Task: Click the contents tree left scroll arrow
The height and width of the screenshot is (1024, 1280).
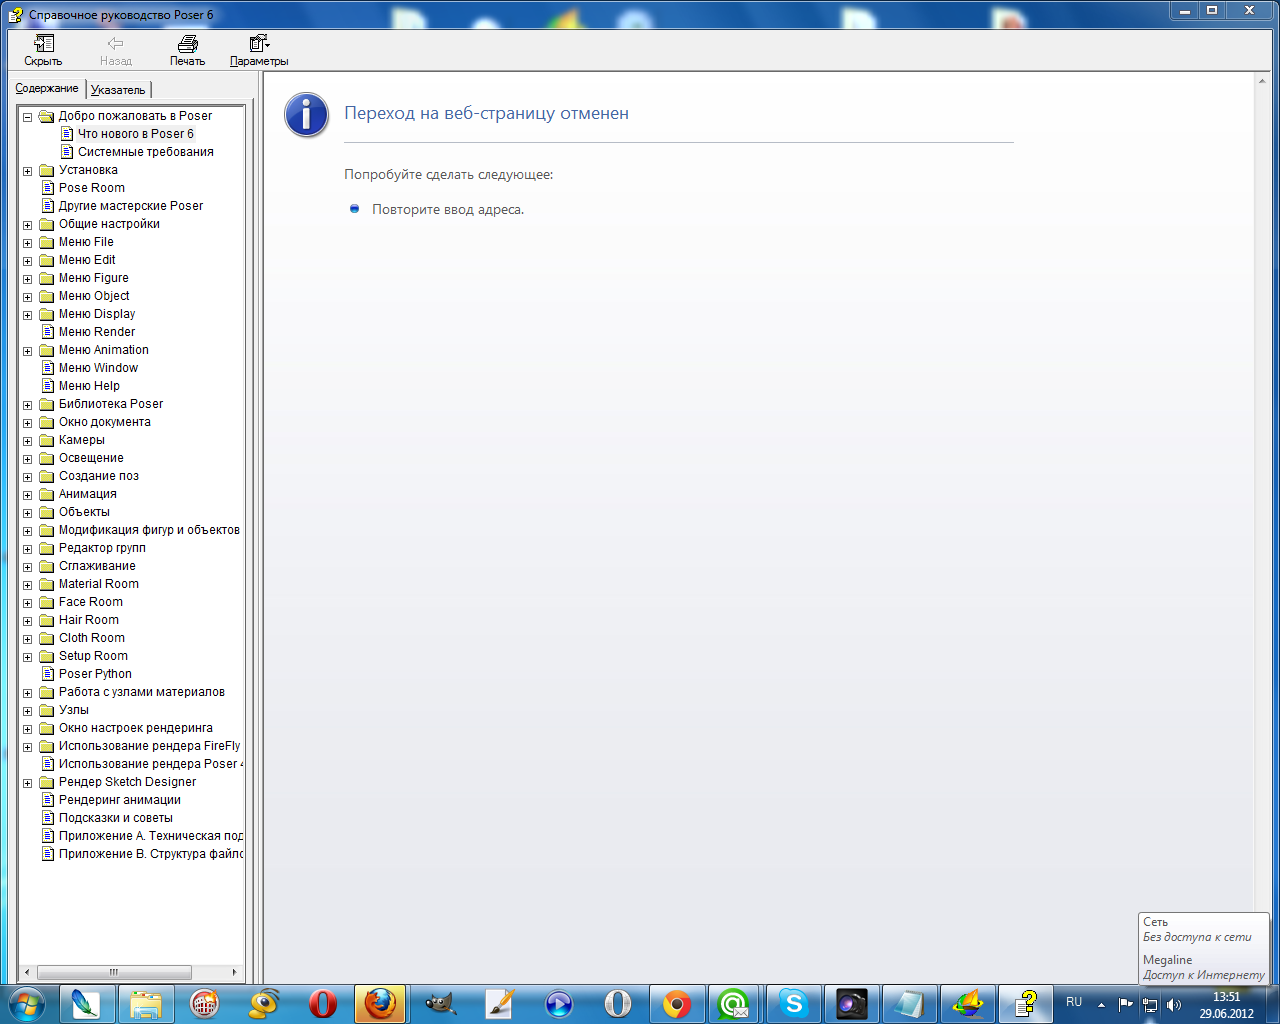Action: pos(28,972)
